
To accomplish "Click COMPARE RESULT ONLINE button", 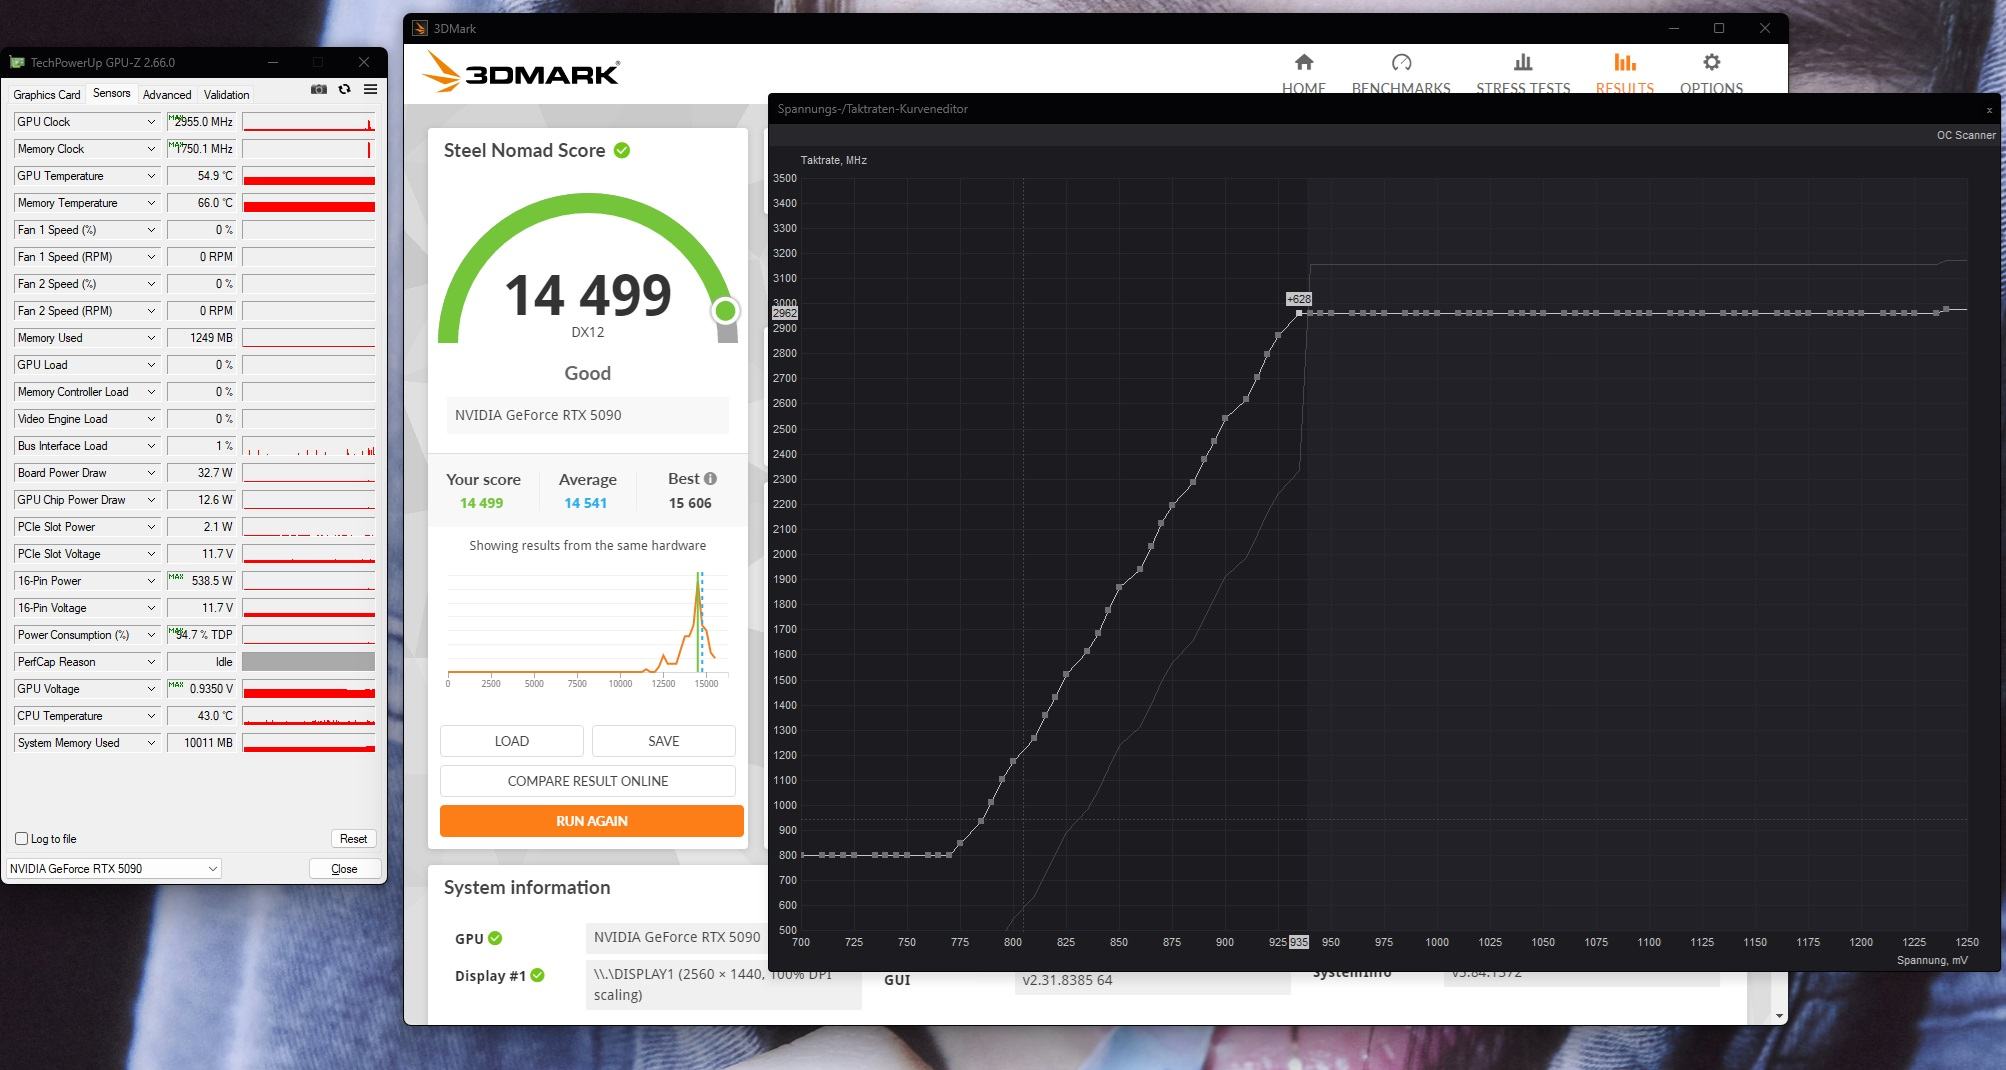I will click(588, 781).
